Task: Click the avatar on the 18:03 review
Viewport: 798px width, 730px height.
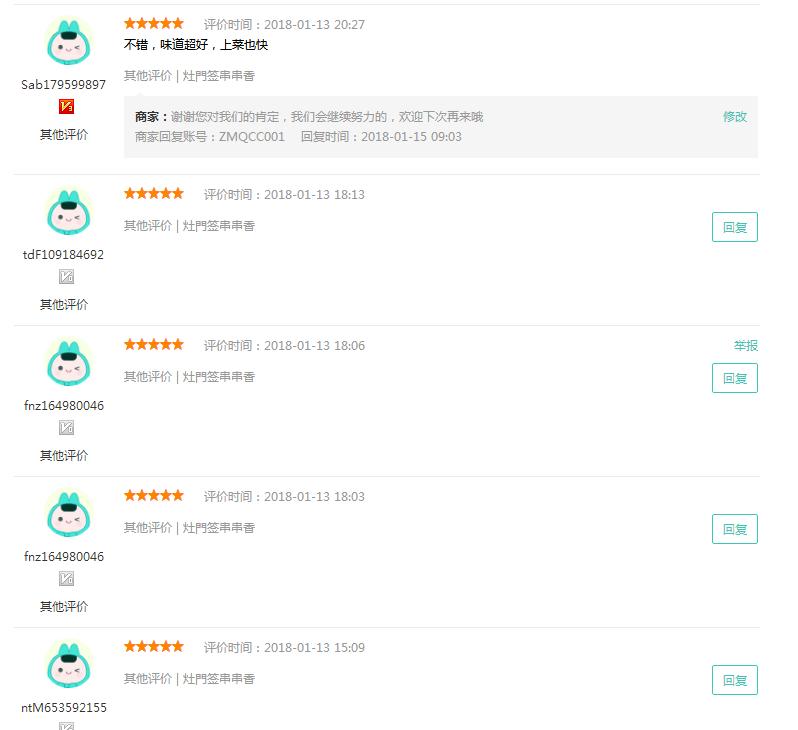Action: point(69,514)
